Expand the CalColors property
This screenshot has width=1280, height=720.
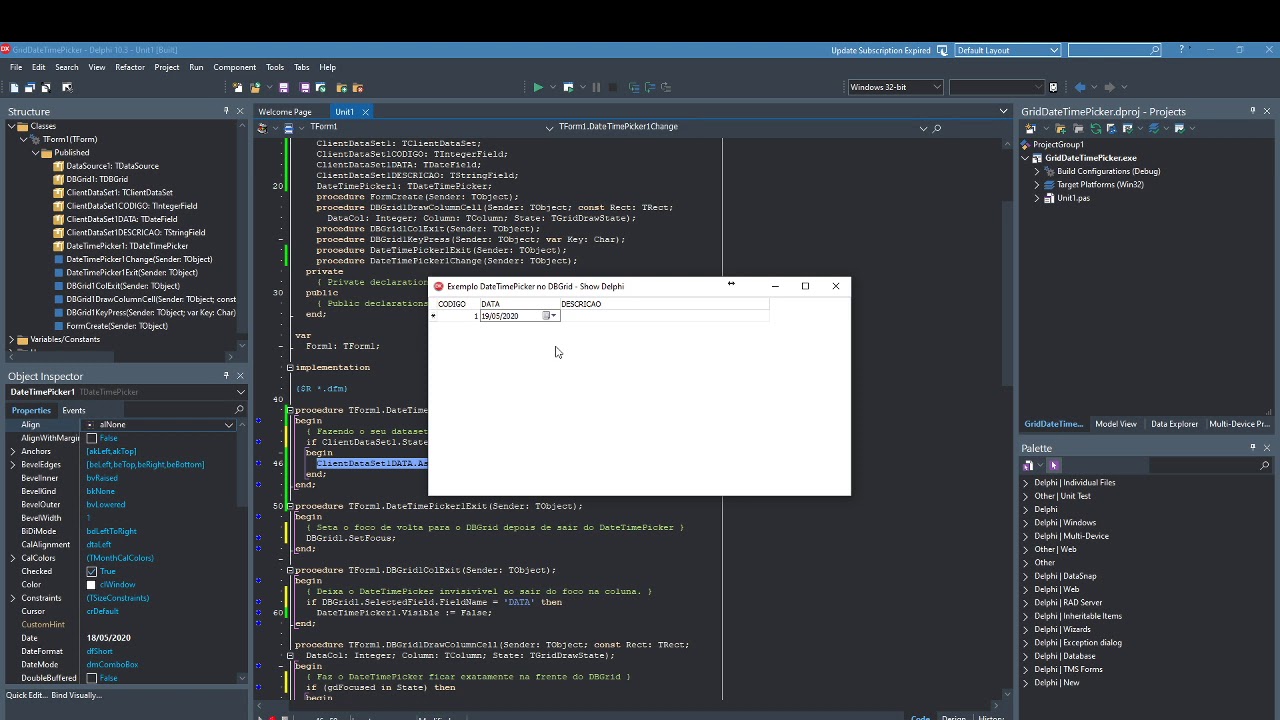tap(13, 558)
